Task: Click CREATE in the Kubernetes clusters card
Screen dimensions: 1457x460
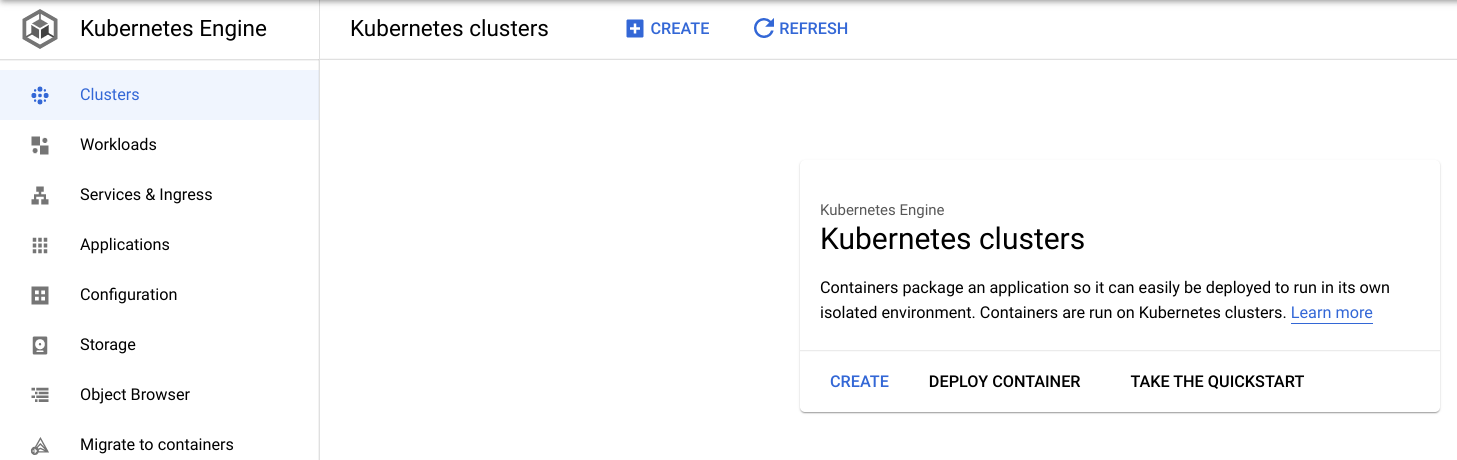Action: click(859, 382)
